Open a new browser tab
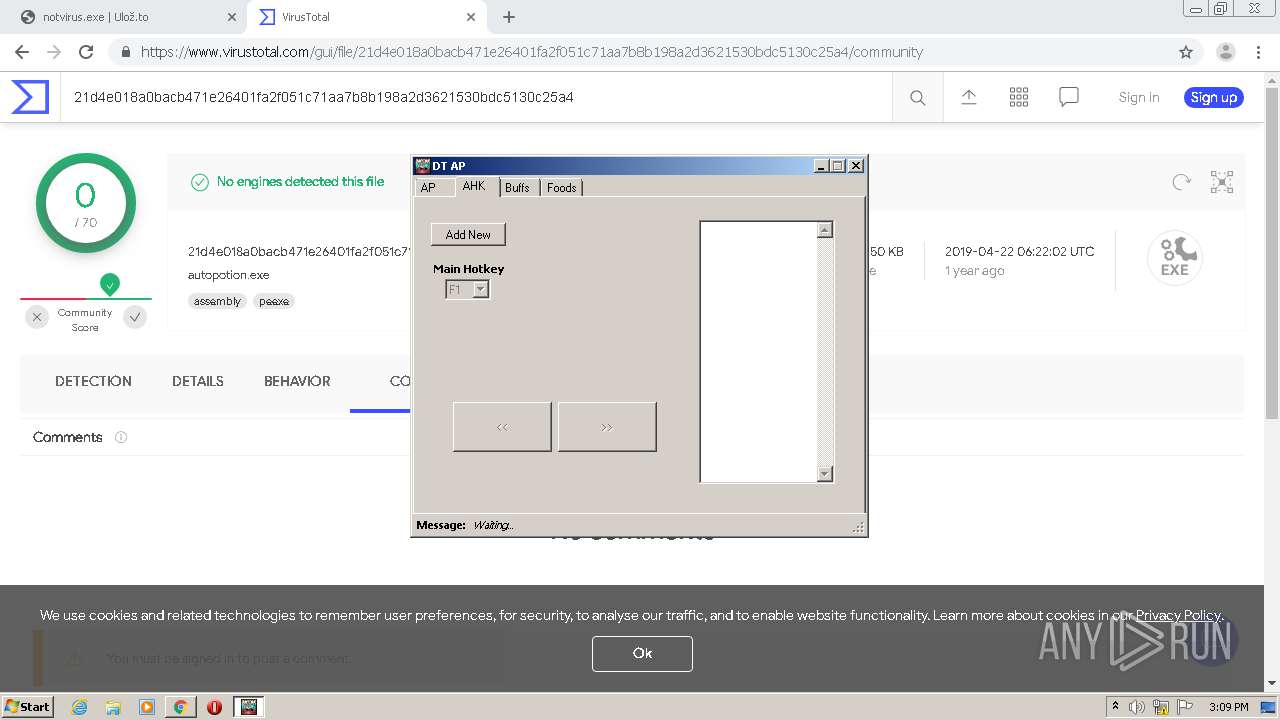The width and height of the screenshot is (1280, 720). point(509,17)
